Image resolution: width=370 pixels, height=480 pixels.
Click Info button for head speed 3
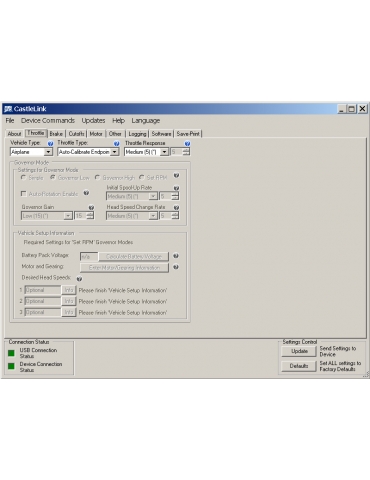tap(69, 312)
